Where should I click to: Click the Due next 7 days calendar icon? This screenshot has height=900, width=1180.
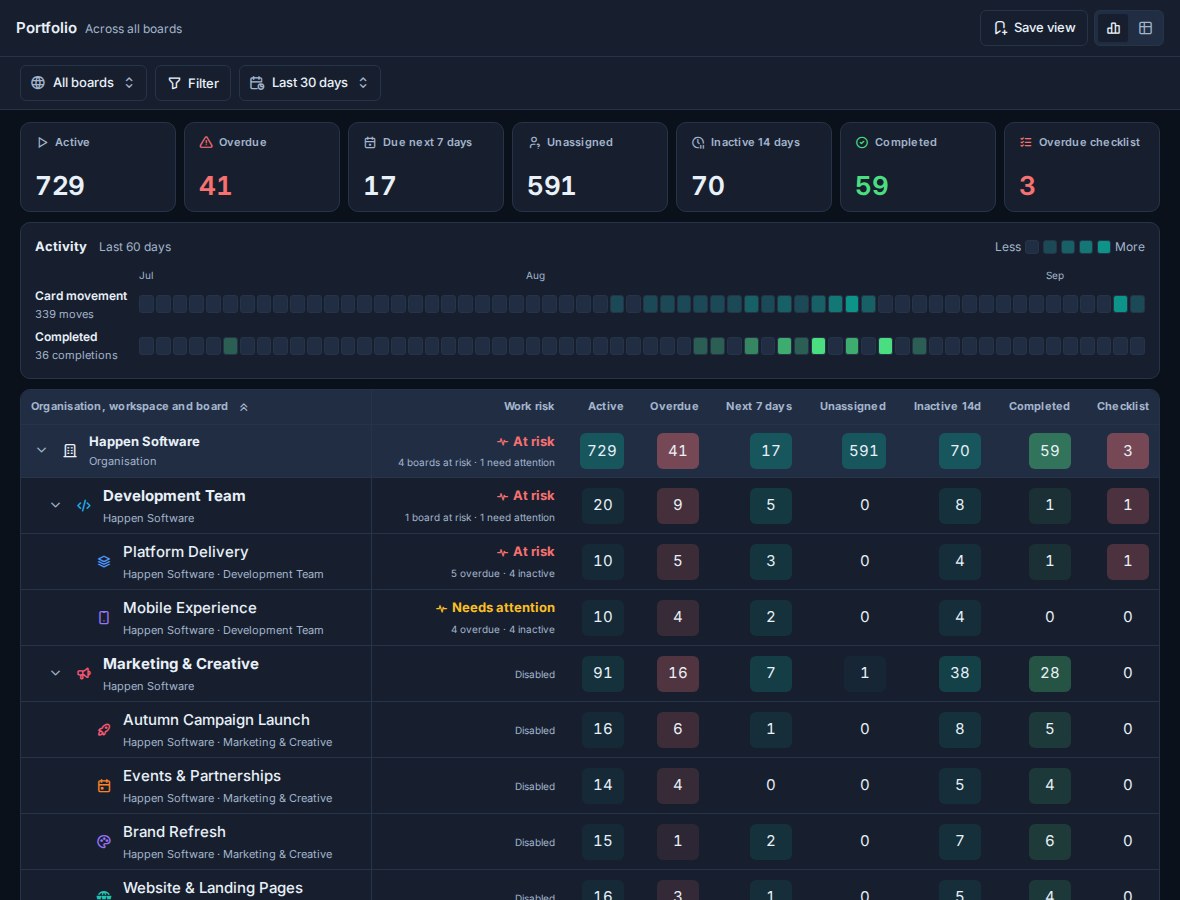pyautogui.click(x=370, y=142)
